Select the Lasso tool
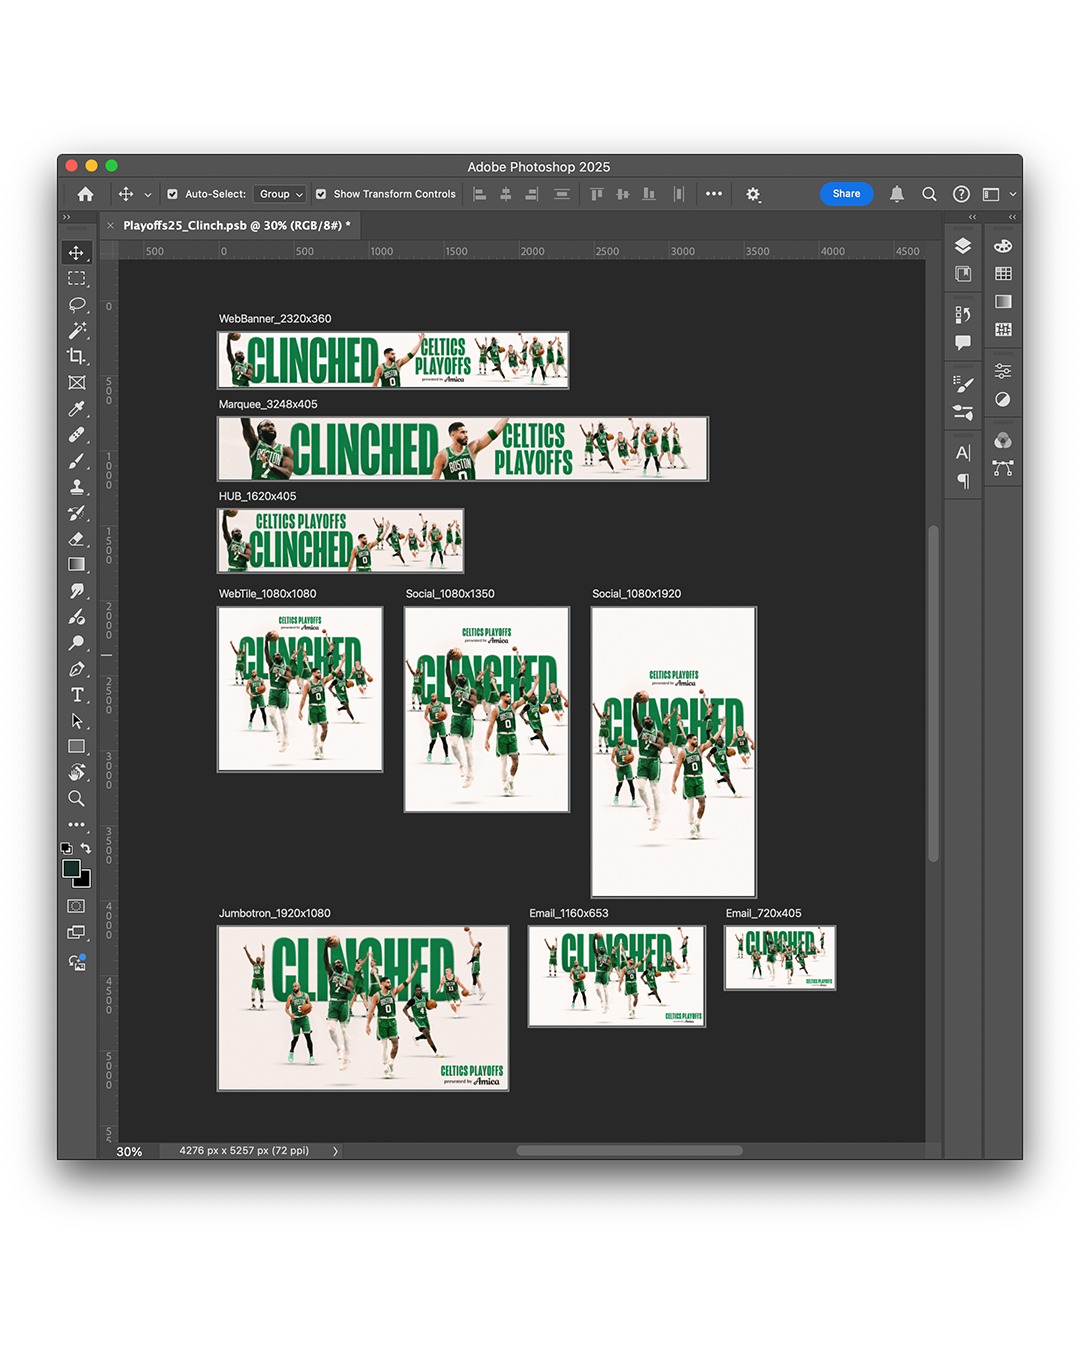Viewport: 1080px width, 1350px height. pyautogui.click(x=76, y=305)
